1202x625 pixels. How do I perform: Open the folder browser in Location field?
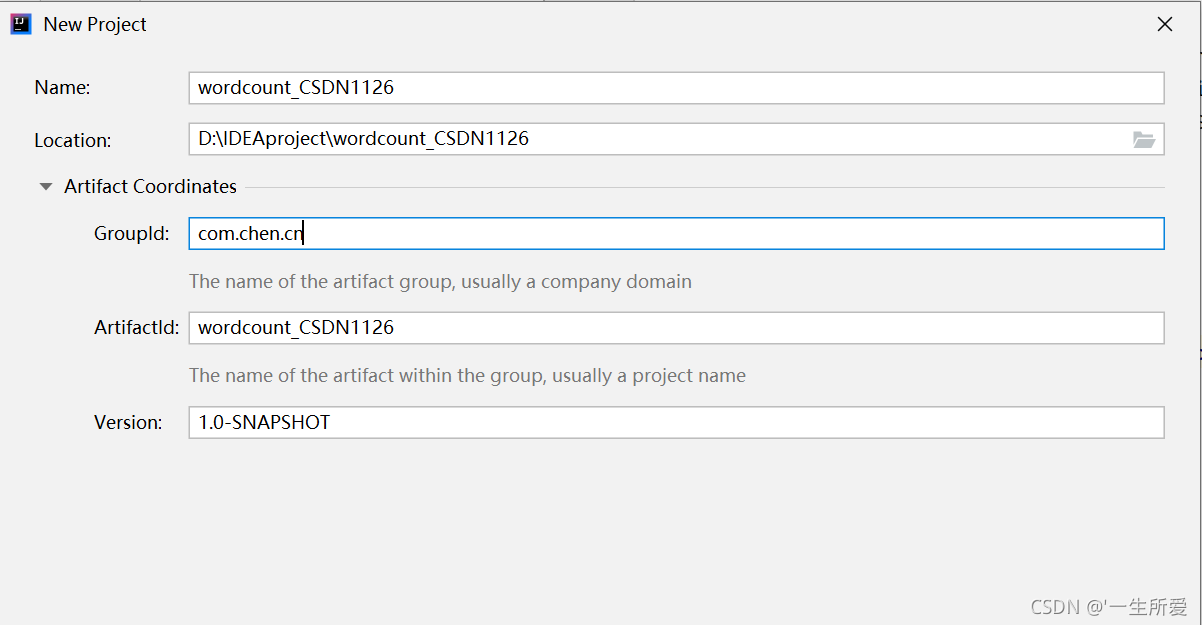[1144, 140]
